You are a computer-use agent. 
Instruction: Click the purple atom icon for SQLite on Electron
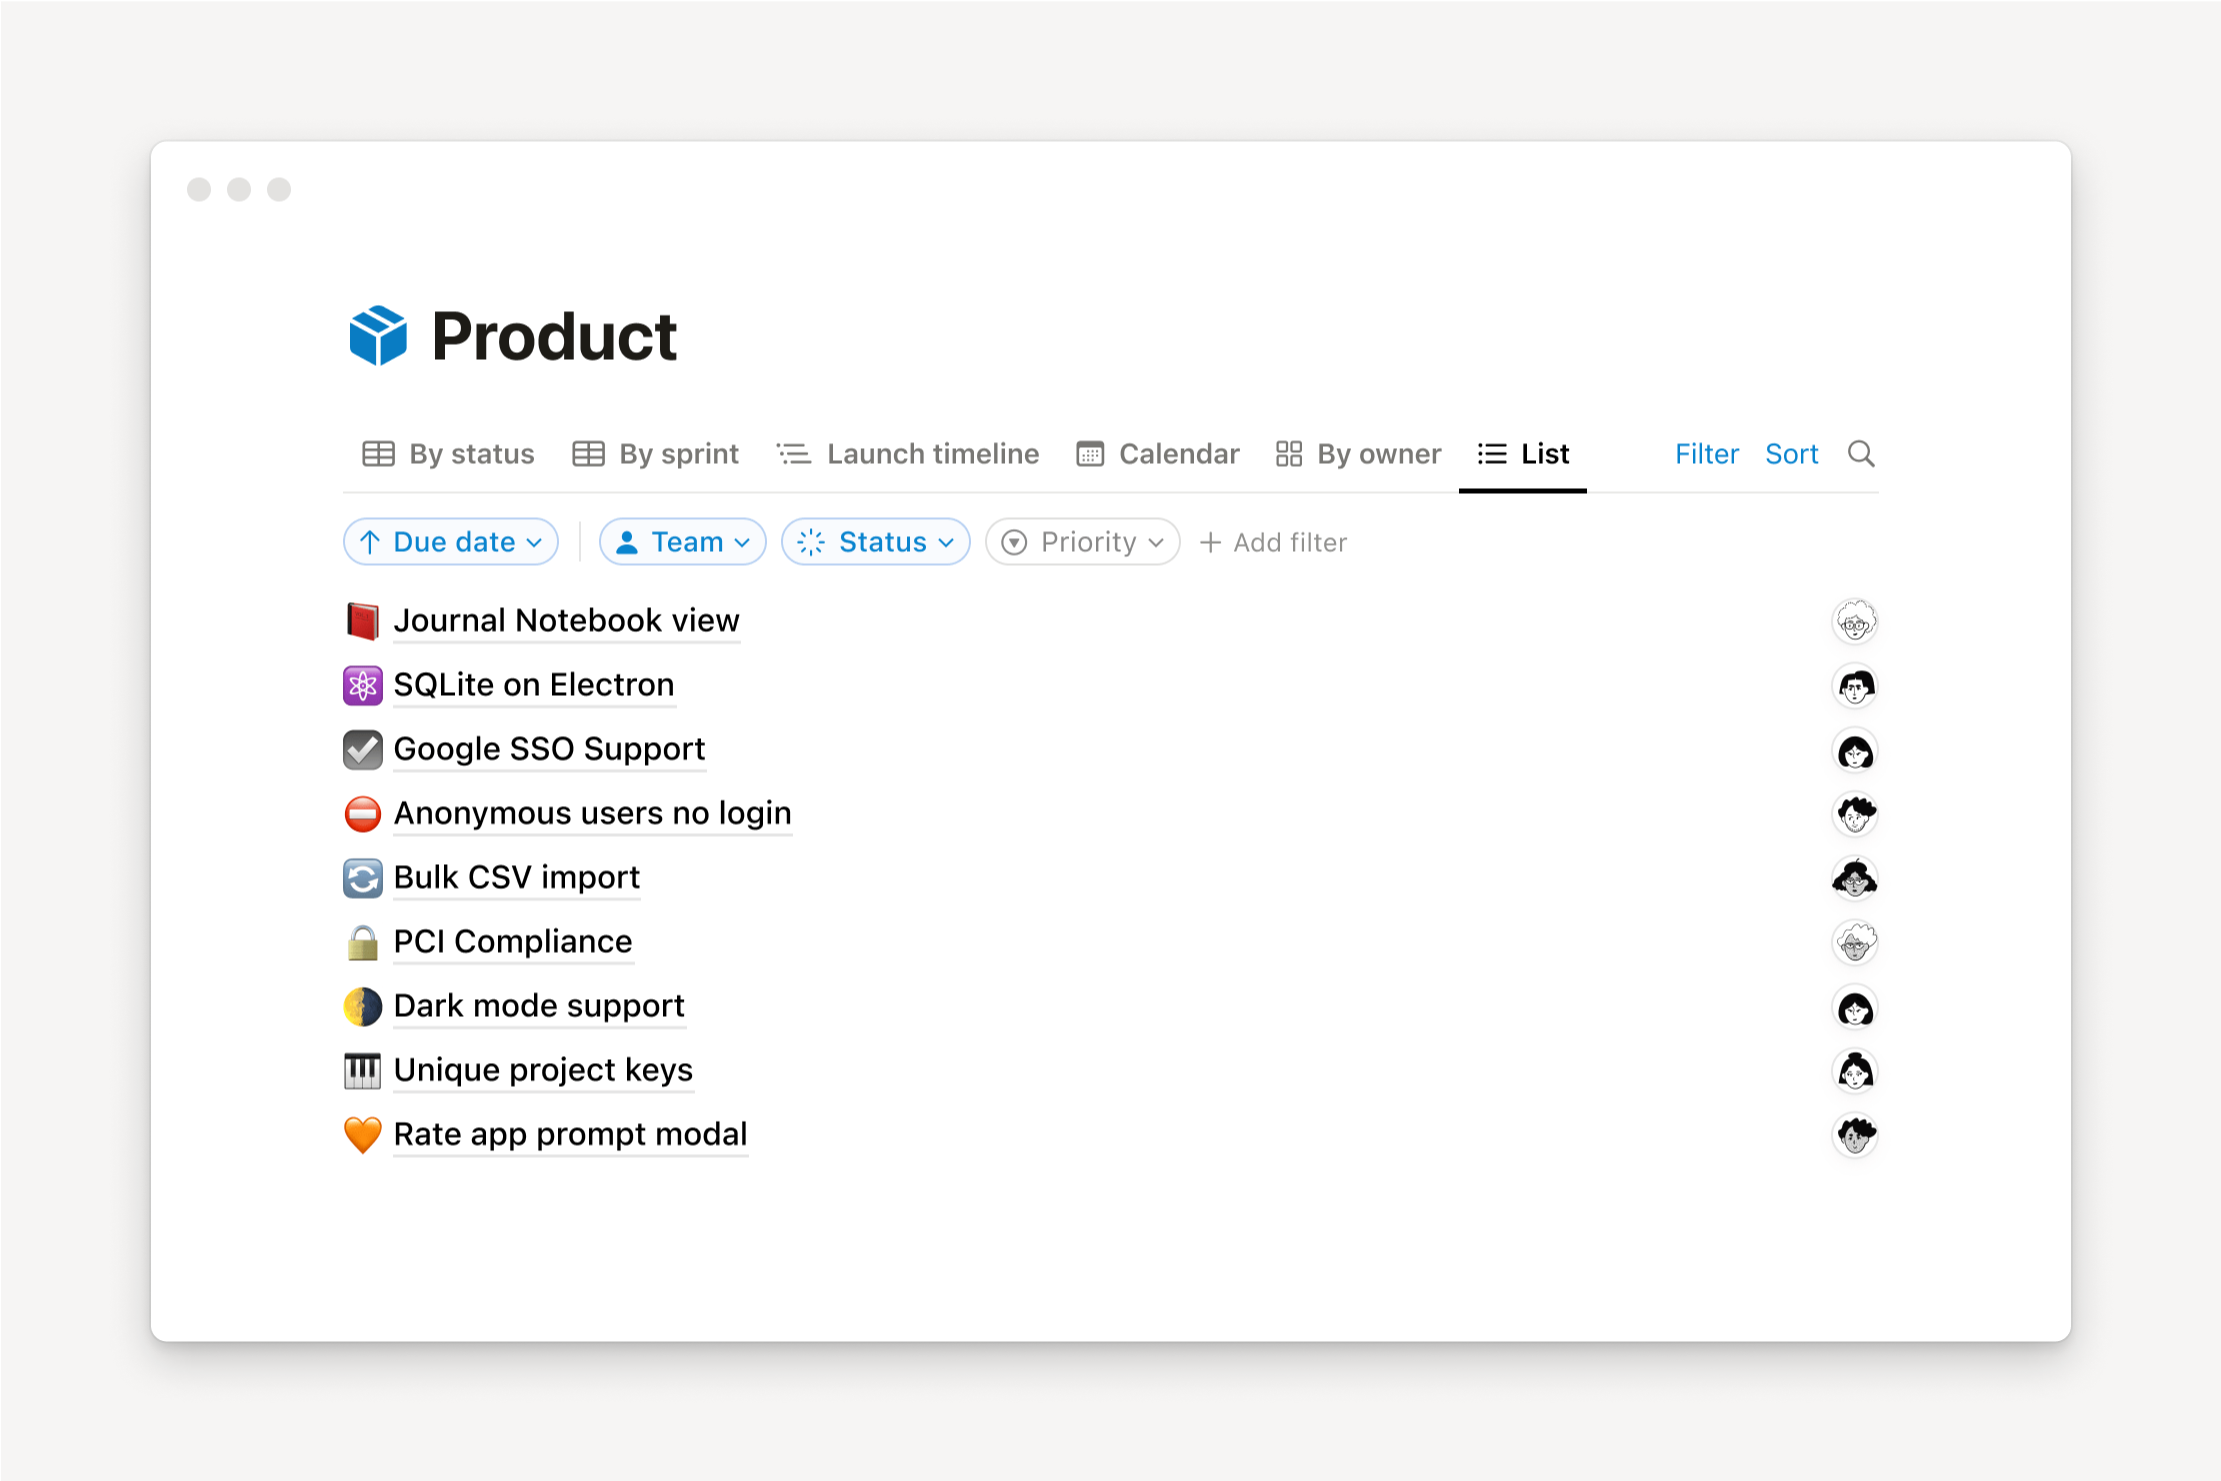click(x=362, y=685)
